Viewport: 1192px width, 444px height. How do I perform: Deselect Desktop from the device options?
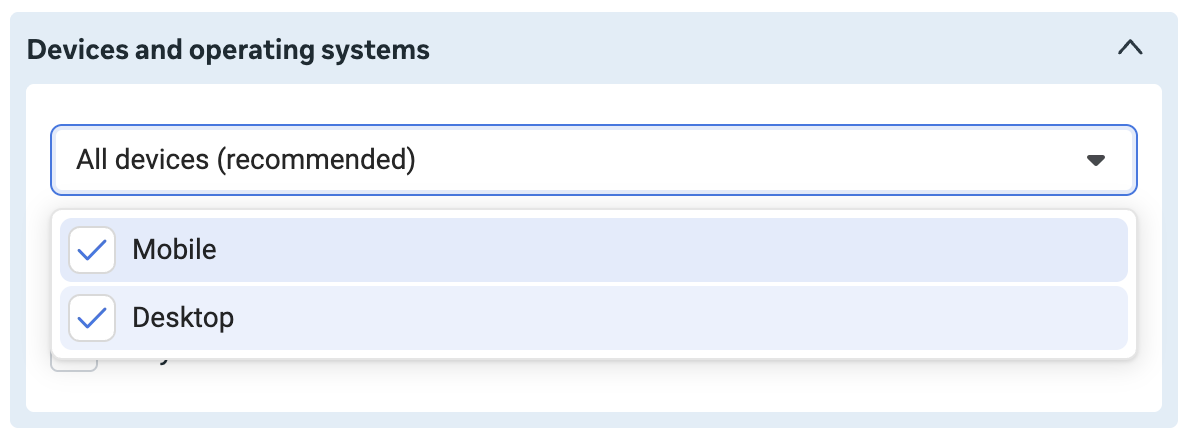tap(92, 318)
